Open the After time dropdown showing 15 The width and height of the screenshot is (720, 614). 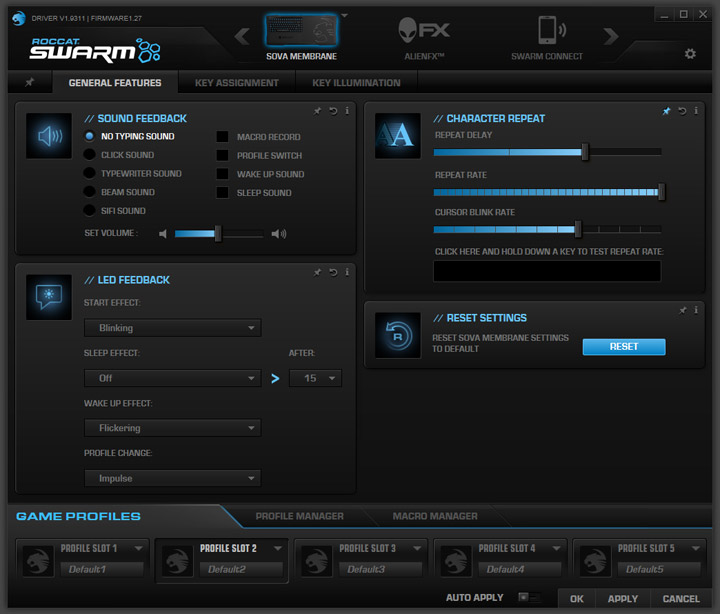pos(315,378)
